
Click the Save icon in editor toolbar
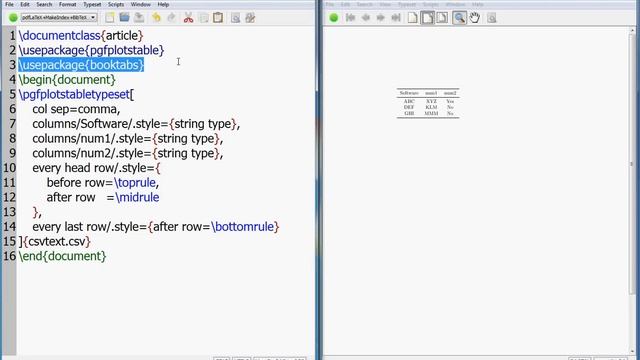[139, 18]
